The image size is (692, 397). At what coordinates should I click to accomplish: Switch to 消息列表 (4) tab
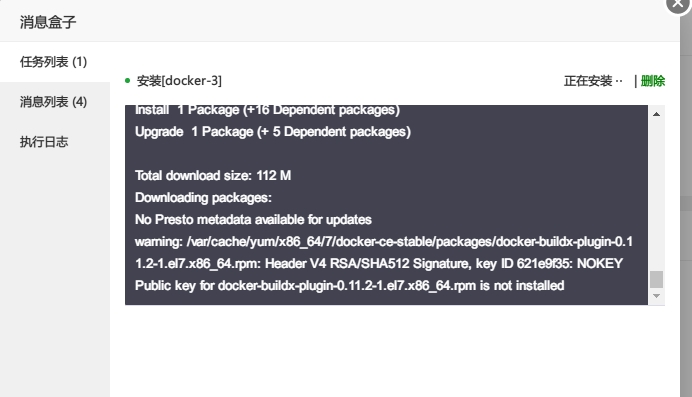coord(55,102)
